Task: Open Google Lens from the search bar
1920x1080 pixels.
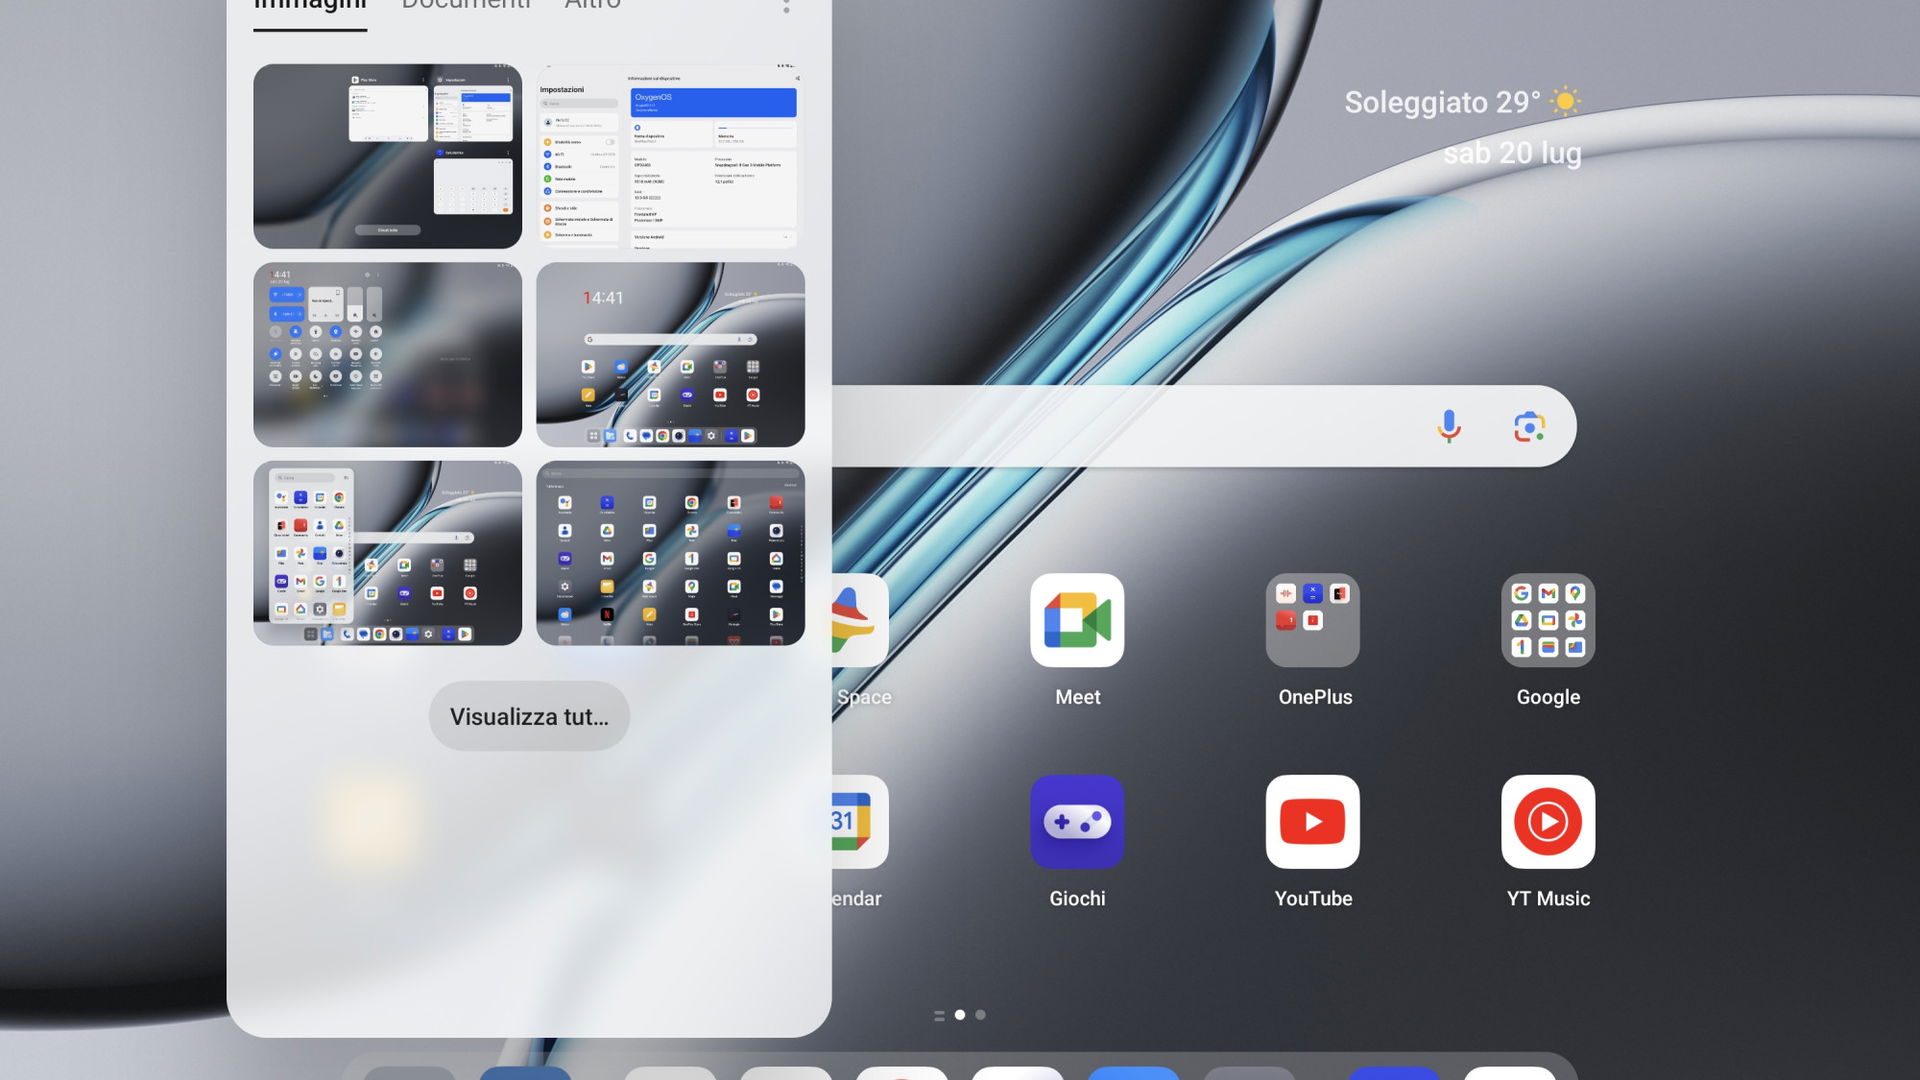Action: pyautogui.click(x=1529, y=426)
